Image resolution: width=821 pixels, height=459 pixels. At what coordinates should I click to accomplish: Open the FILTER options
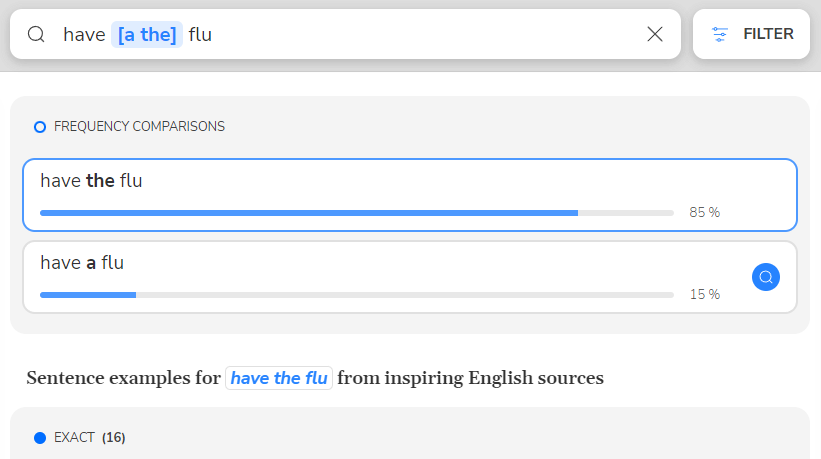point(767,34)
